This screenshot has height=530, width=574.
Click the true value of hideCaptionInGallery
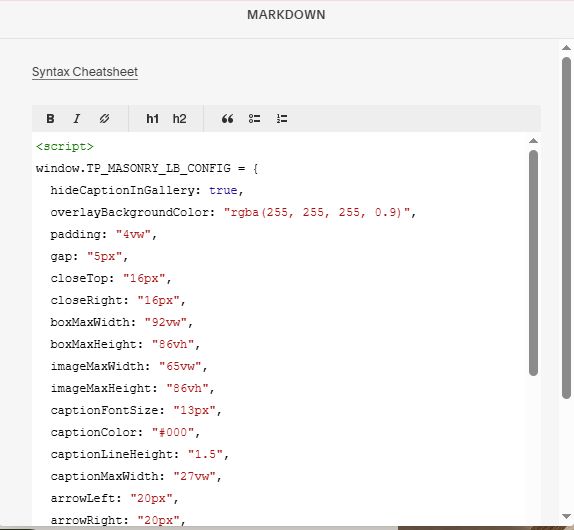point(223,190)
